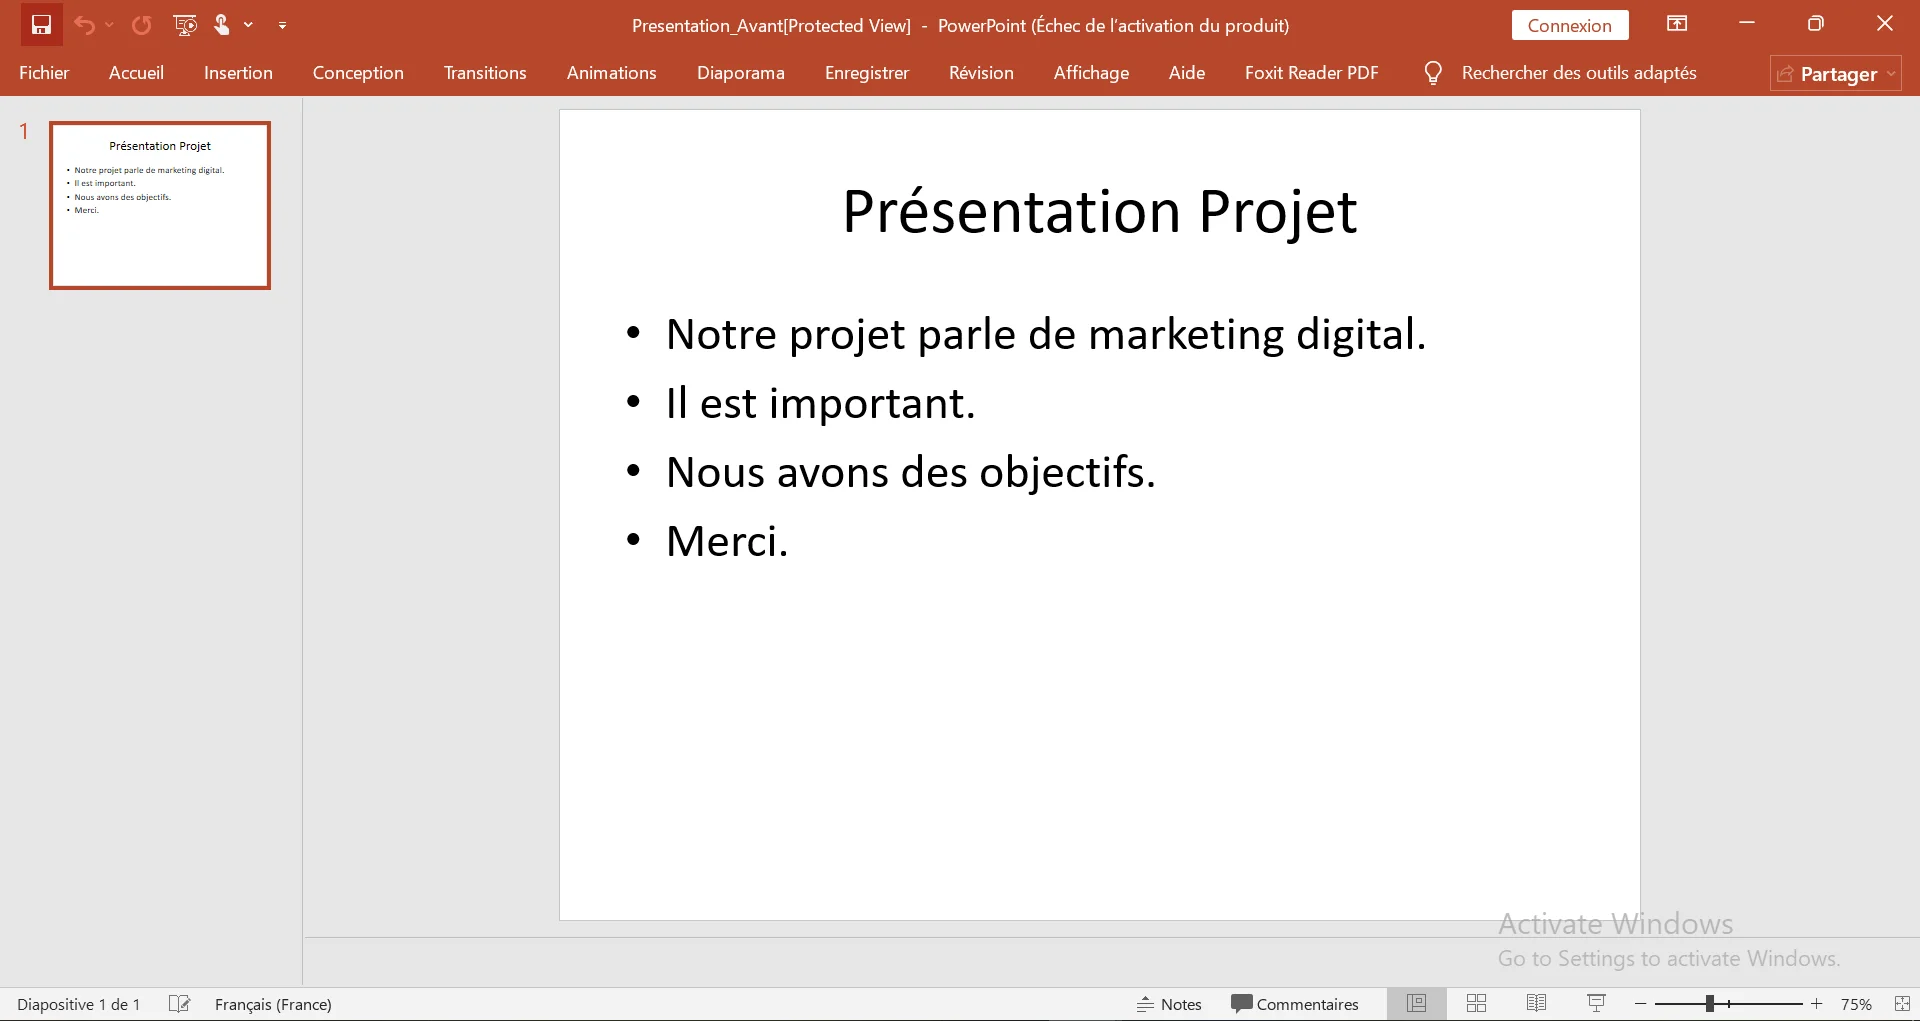Viewport: 1920px width, 1021px height.
Task: Expand the Partager dropdown
Action: [1891, 74]
